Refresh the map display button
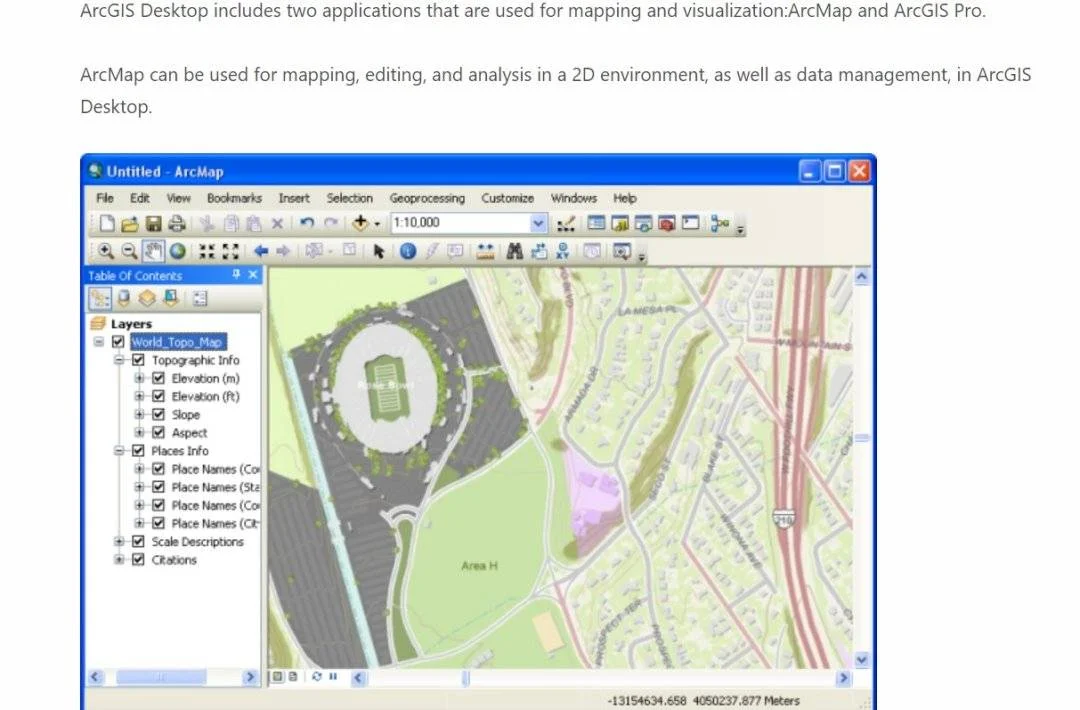This screenshot has width=1080, height=710. click(x=317, y=677)
